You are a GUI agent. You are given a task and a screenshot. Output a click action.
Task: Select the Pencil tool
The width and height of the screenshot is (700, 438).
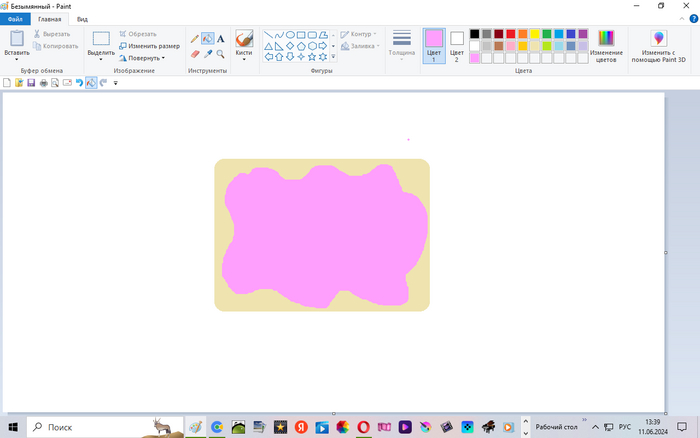pyautogui.click(x=195, y=39)
